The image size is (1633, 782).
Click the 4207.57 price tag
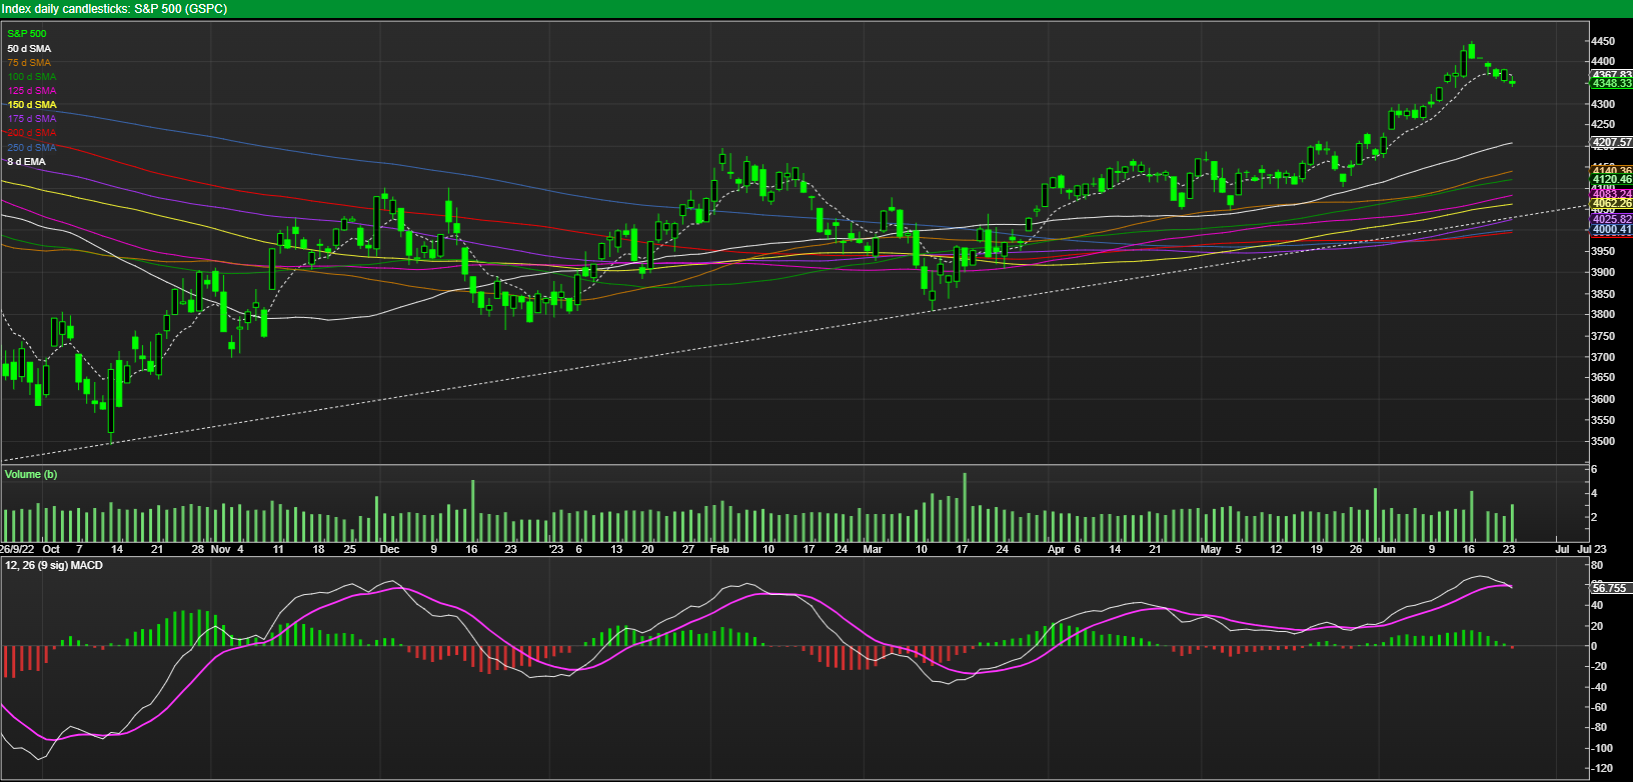click(x=1612, y=143)
